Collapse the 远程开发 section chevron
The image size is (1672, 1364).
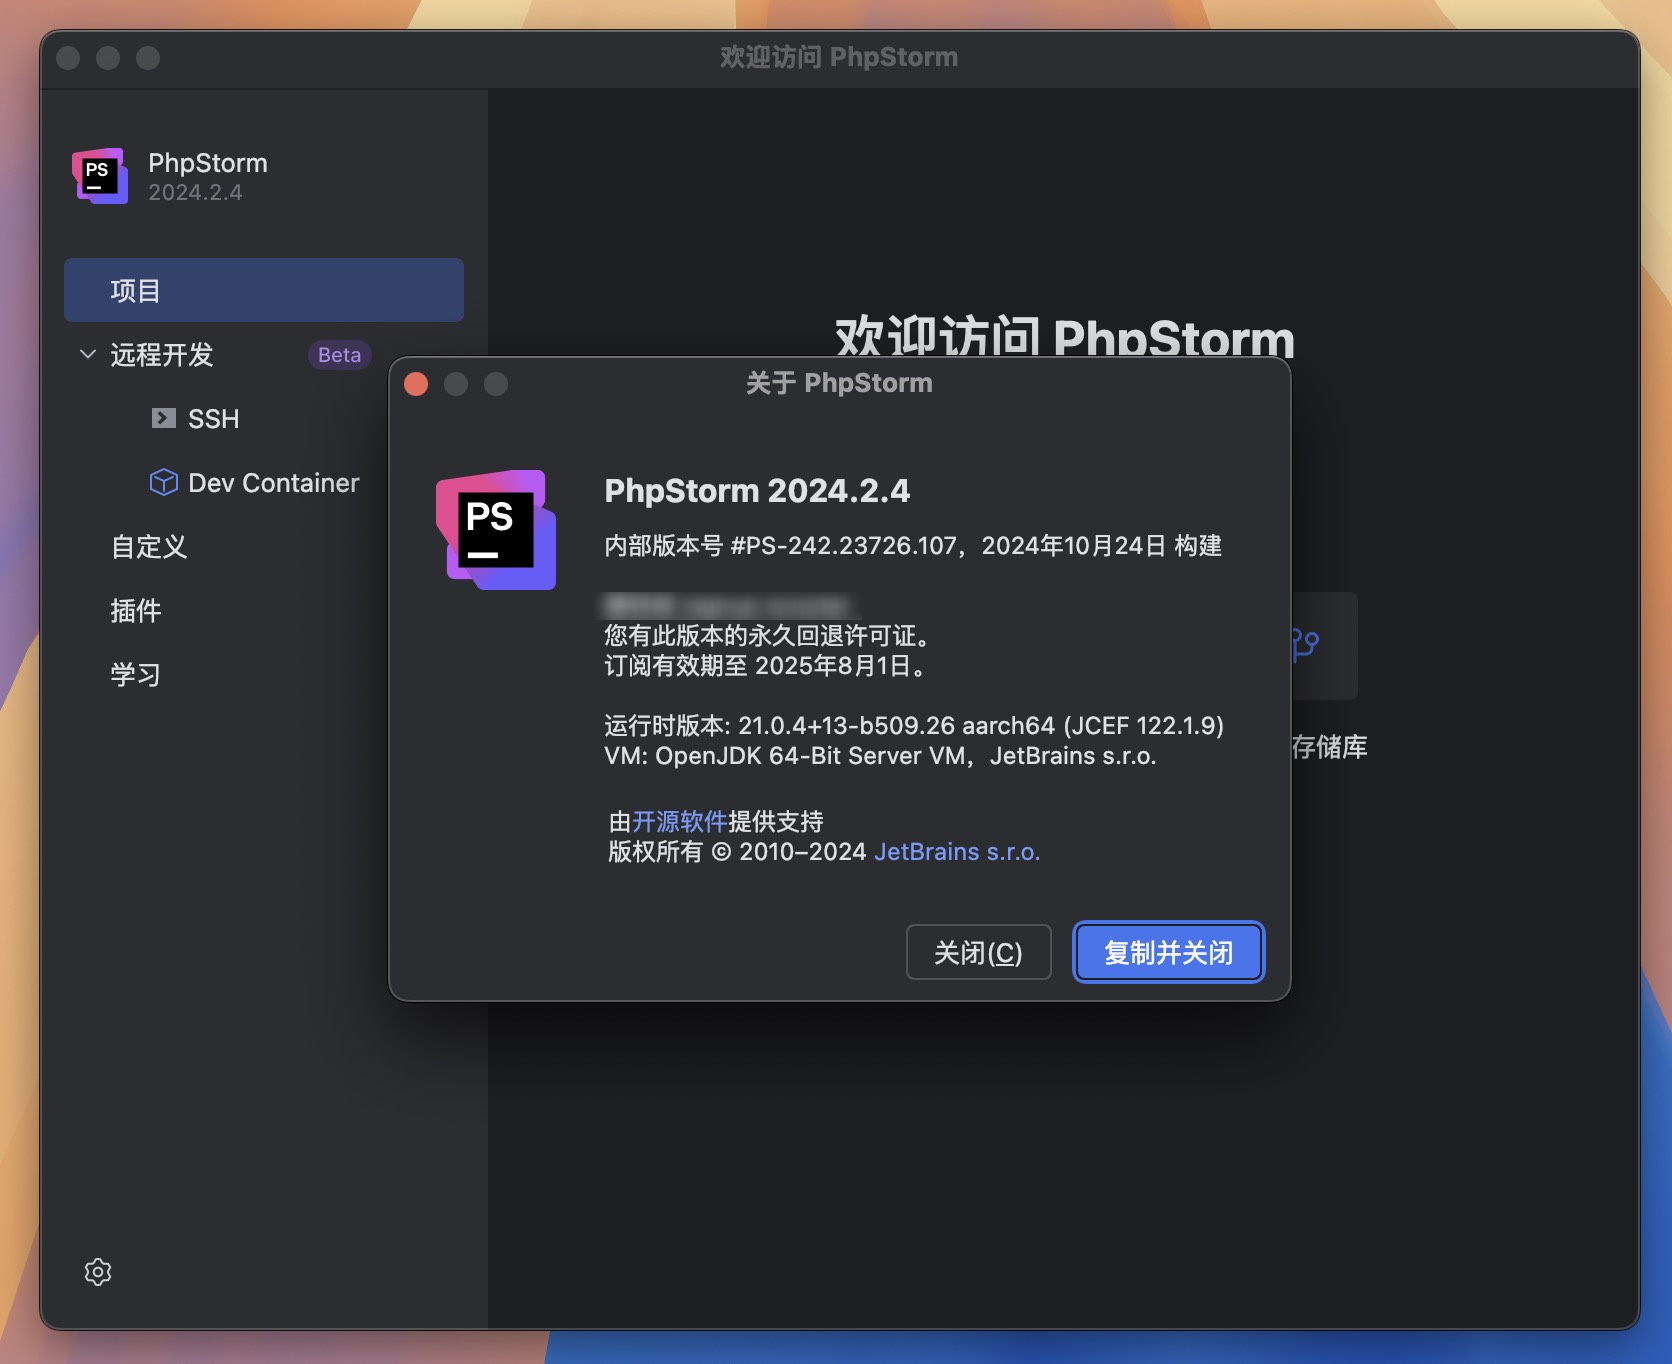click(x=88, y=354)
